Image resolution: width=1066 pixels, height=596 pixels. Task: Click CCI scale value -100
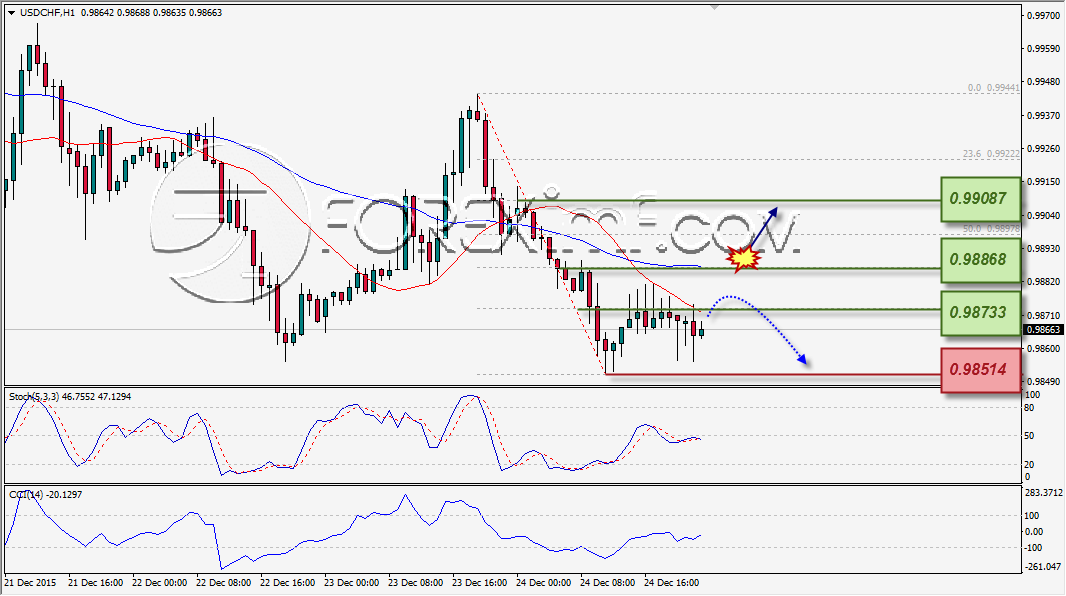(1034, 548)
